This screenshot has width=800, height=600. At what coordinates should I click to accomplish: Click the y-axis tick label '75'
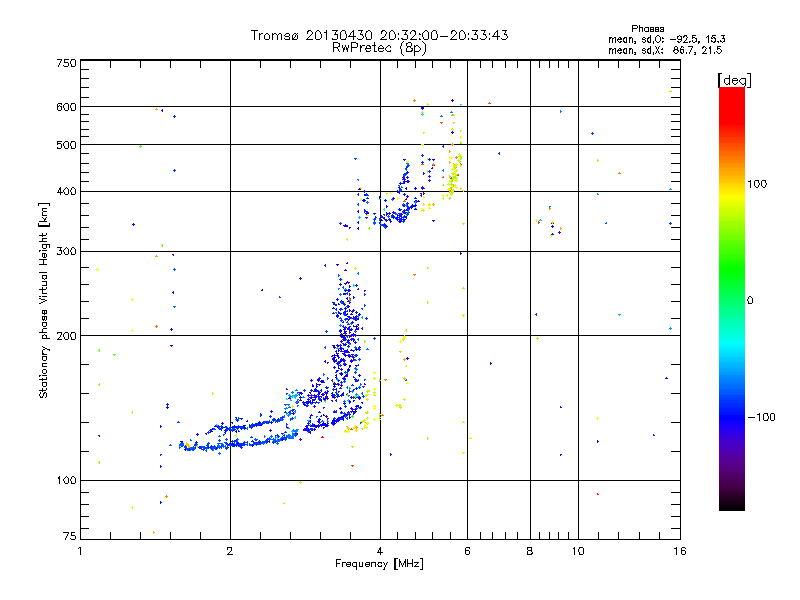70,536
